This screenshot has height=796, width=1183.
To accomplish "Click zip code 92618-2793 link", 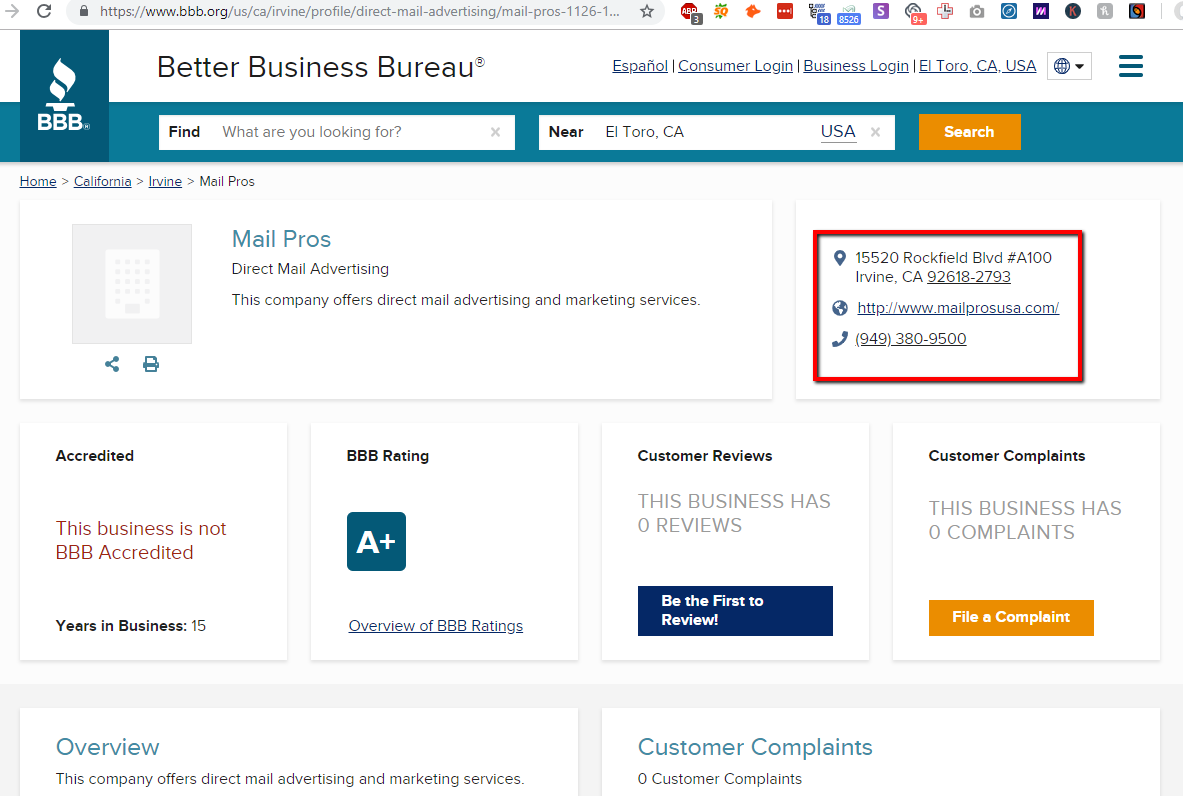I will coord(969,277).
